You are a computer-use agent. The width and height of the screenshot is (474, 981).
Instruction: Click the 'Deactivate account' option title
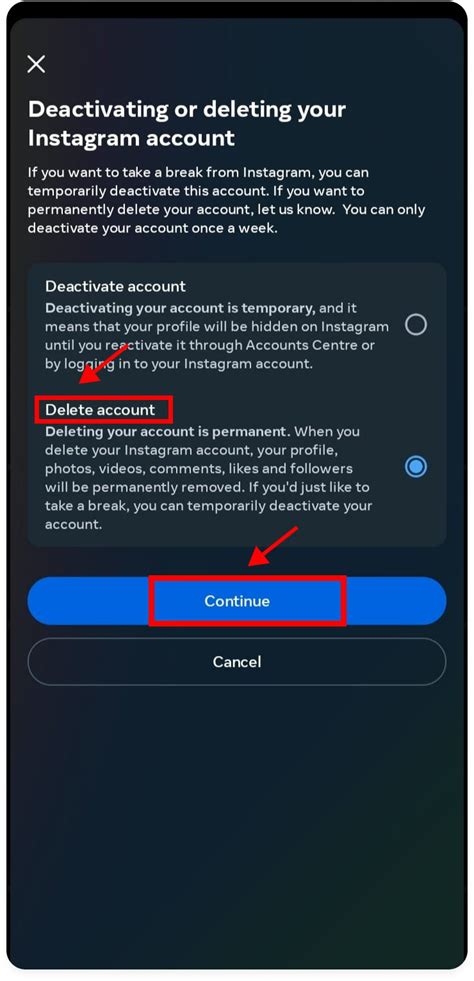[116, 287]
